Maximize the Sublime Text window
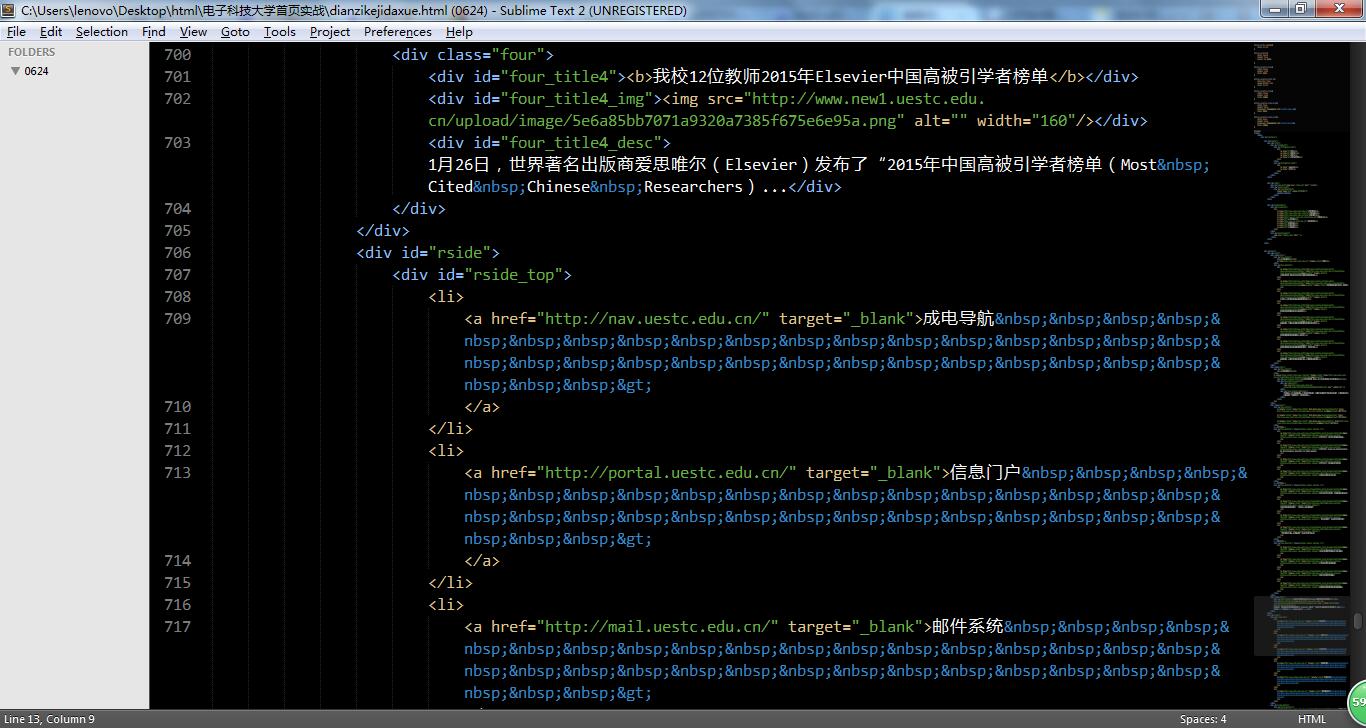Screen dimensions: 1366x728 pos(1301,9)
